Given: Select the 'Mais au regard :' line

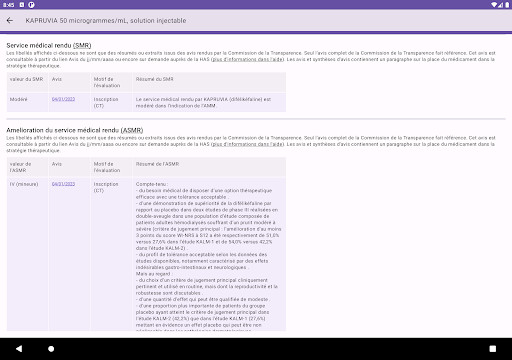Looking at the screenshot, I should (x=154, y=274).
